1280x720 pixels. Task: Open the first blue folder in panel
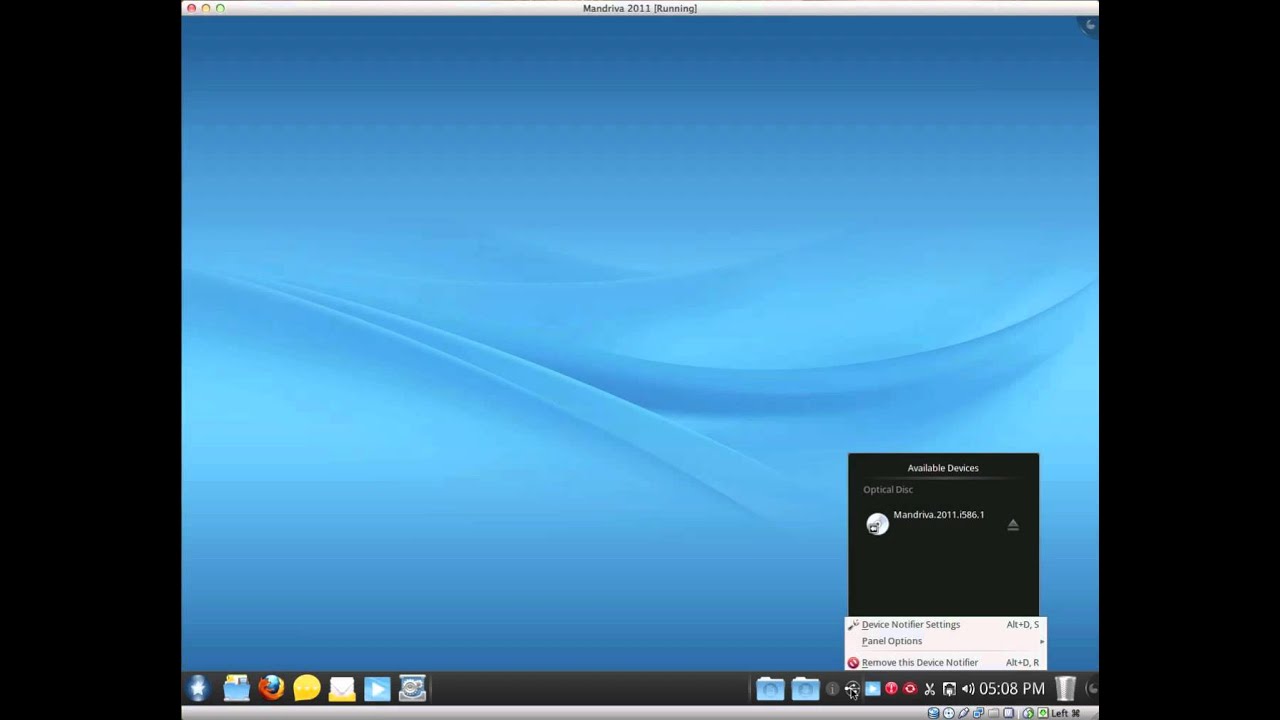click(x=770, y=688)
